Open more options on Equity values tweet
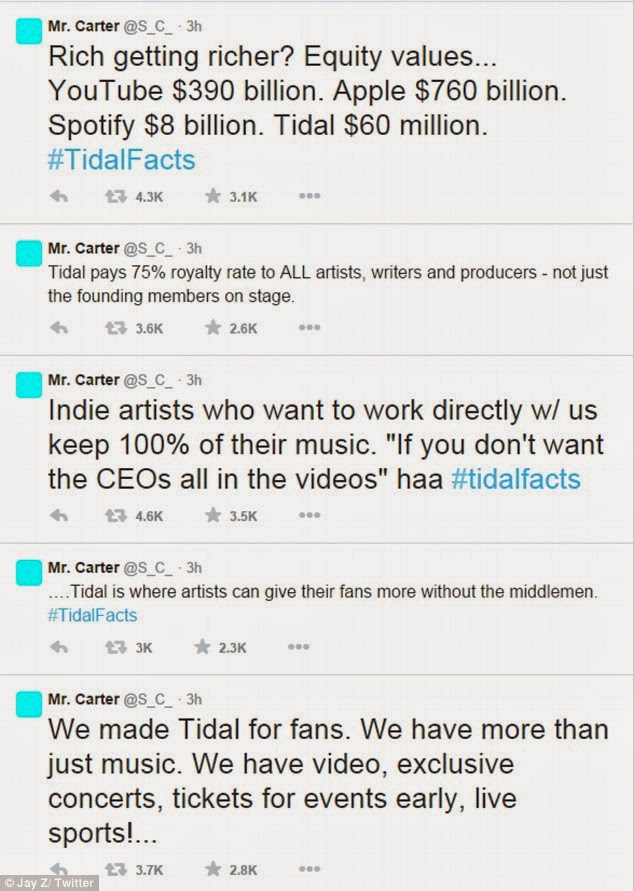This screenshot has width=634, height=891. 309,197
